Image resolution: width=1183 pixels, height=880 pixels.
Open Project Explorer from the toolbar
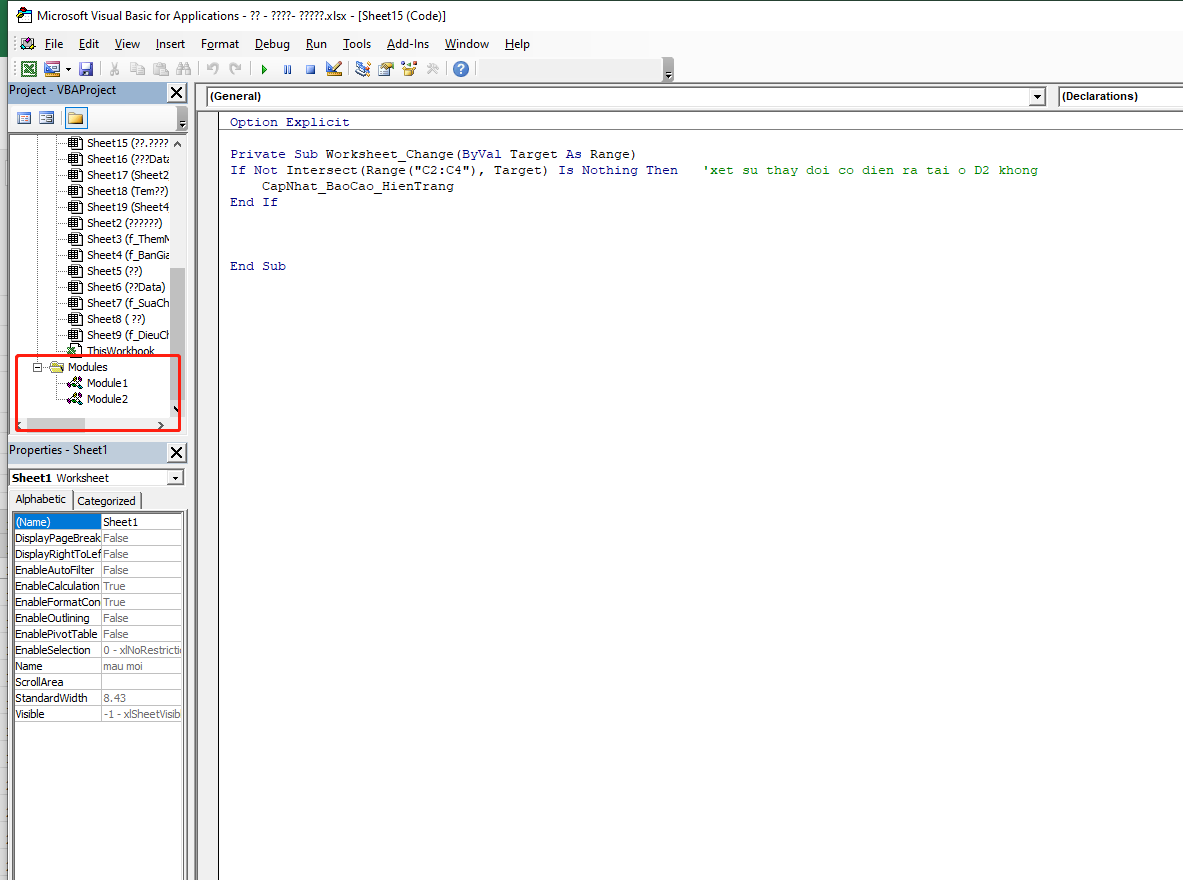pyautogui.click(x=363, y=69)
